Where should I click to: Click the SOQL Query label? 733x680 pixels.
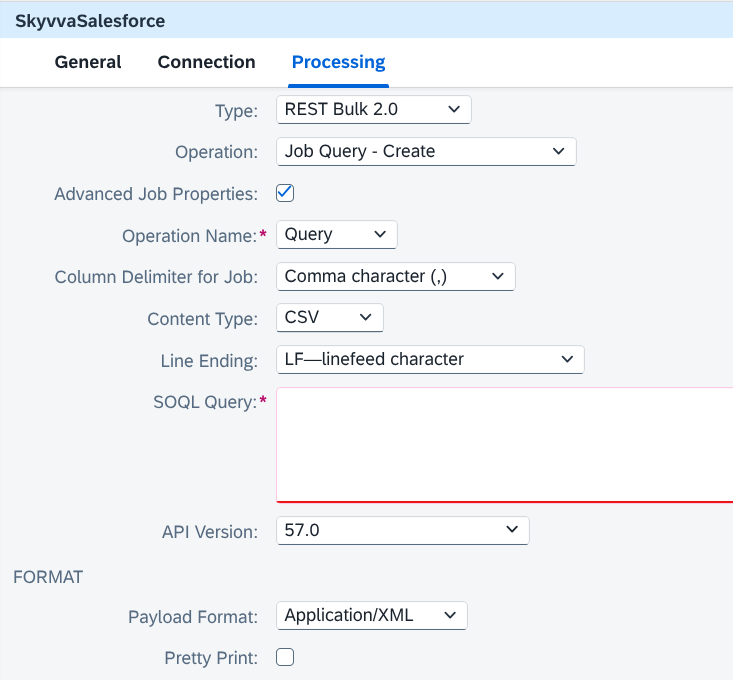[x=205, y=402]
